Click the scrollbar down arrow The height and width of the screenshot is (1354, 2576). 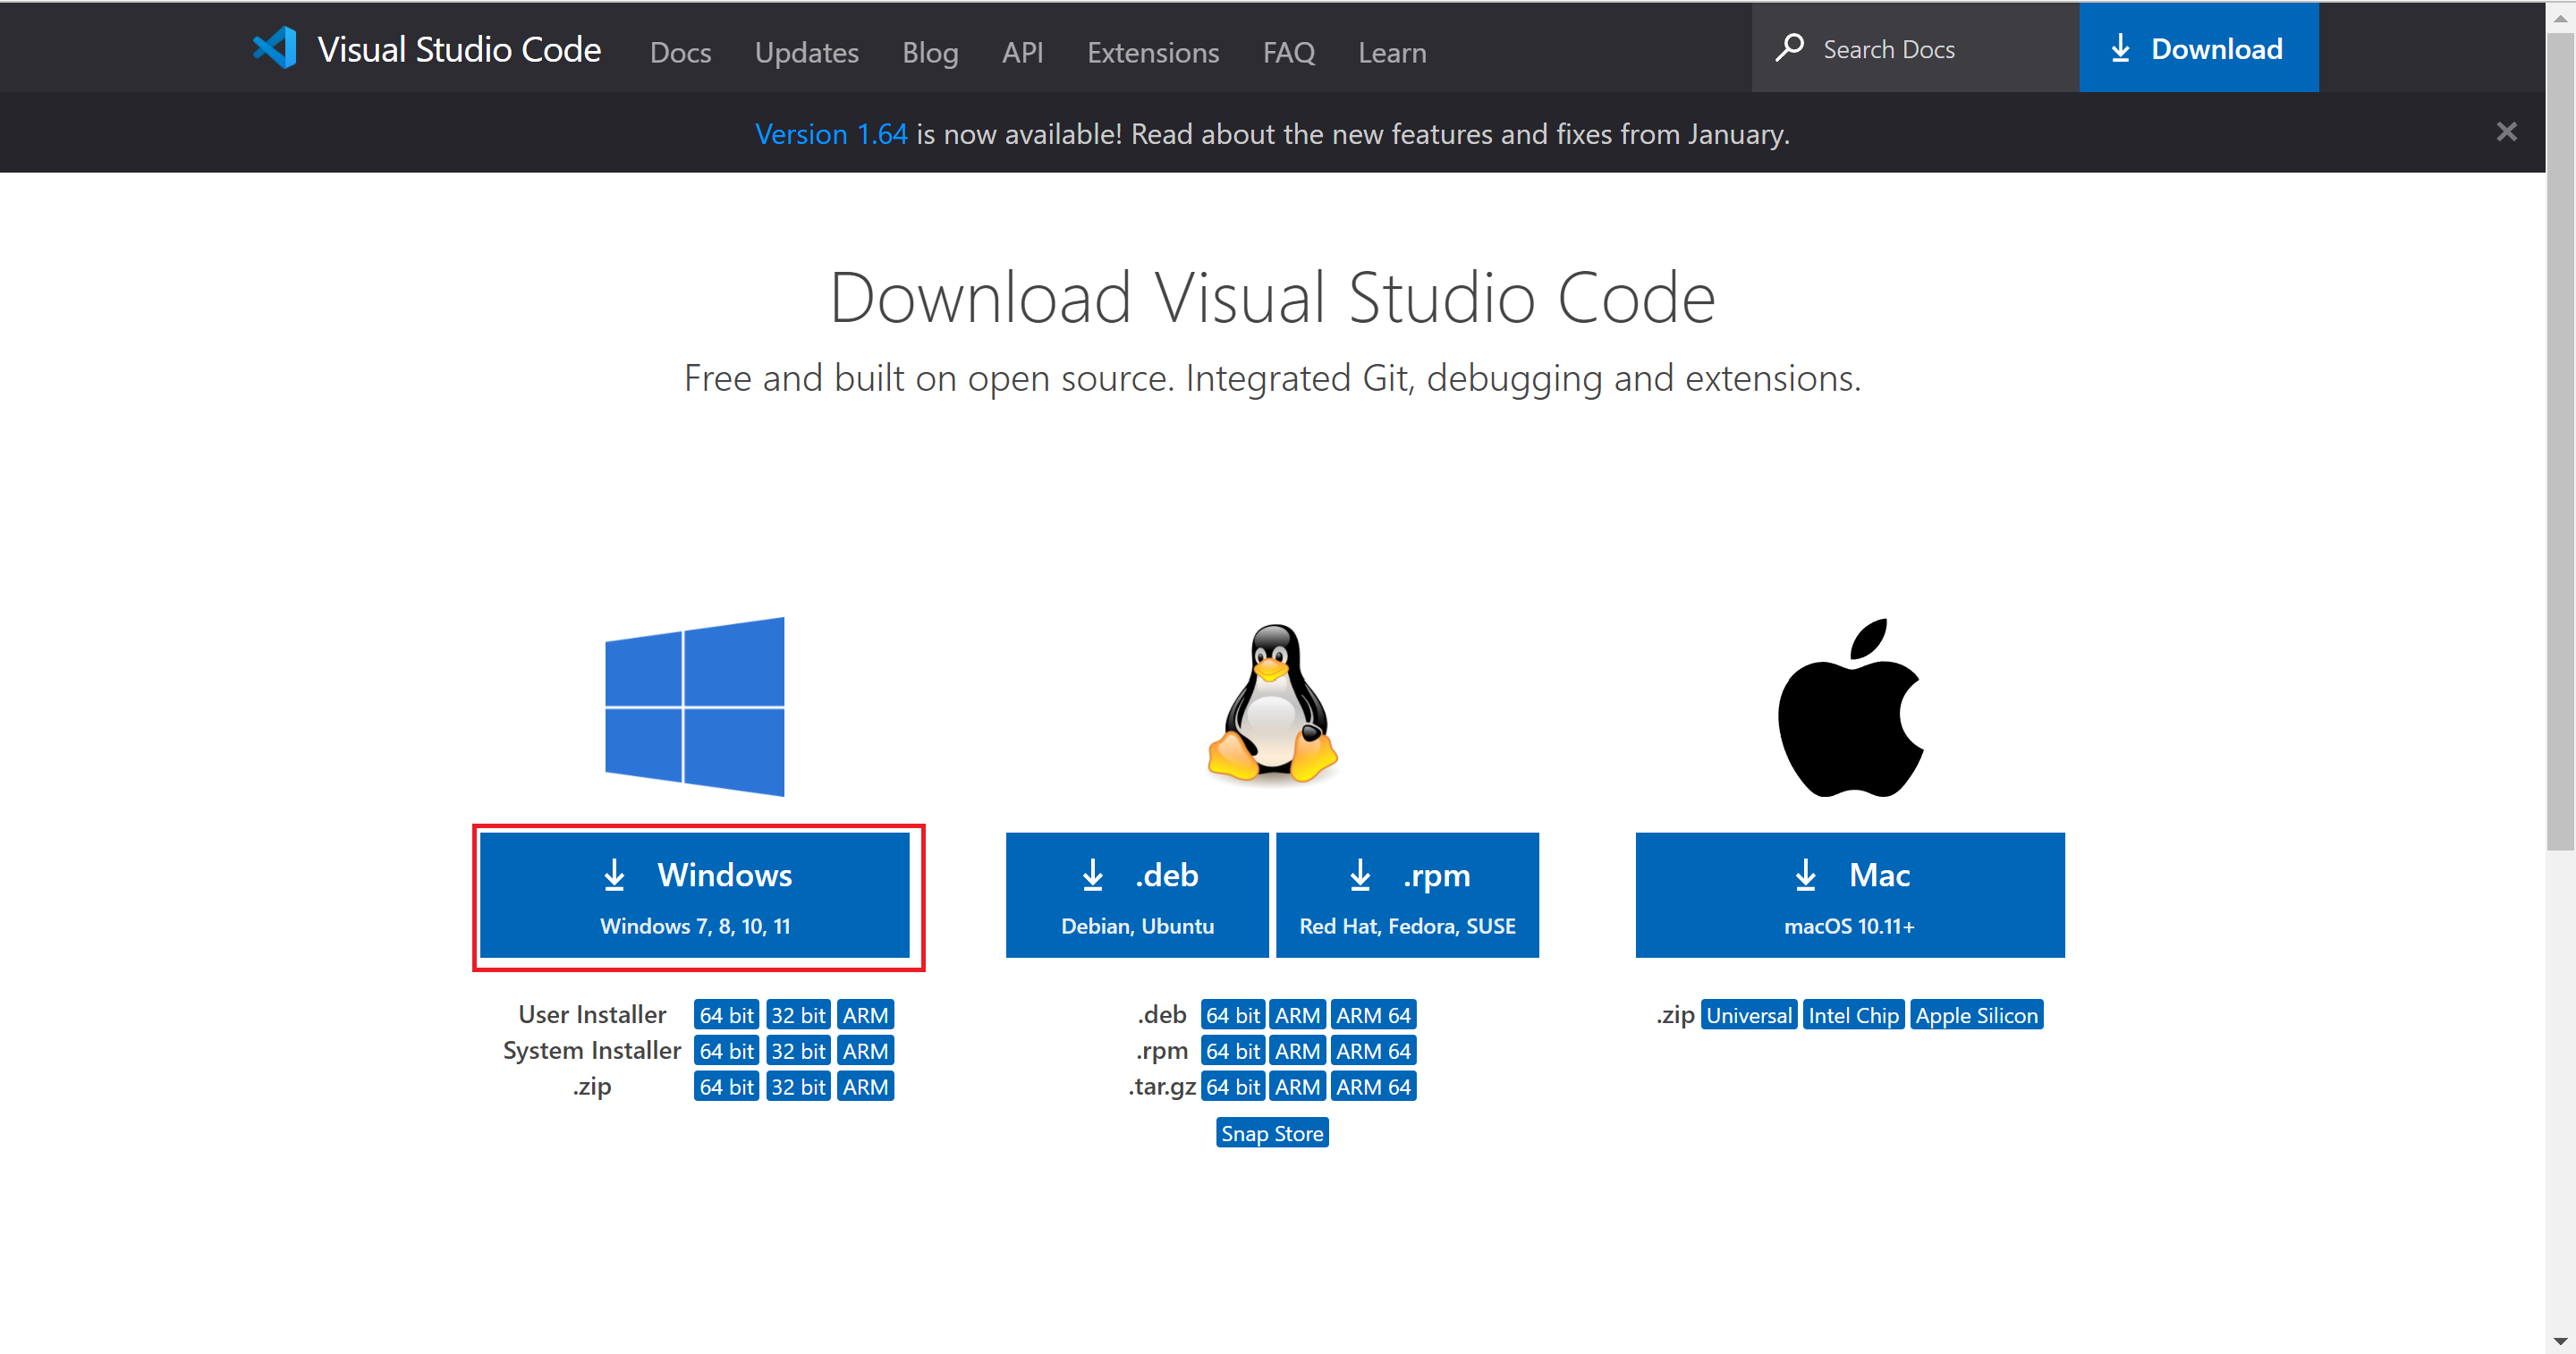pos(2560,1342)
